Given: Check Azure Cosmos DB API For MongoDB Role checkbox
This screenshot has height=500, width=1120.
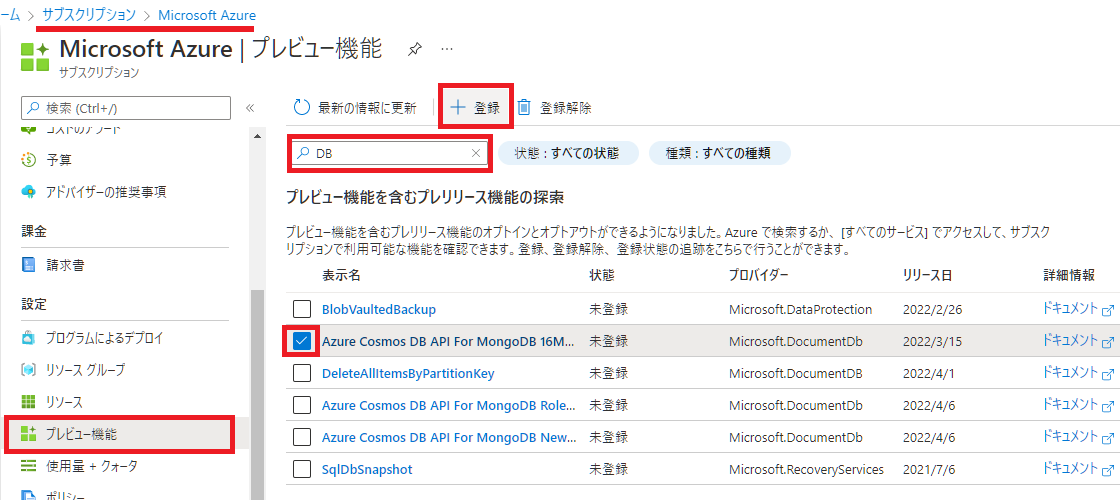Looking at the screenshot, I should (302, 406).
